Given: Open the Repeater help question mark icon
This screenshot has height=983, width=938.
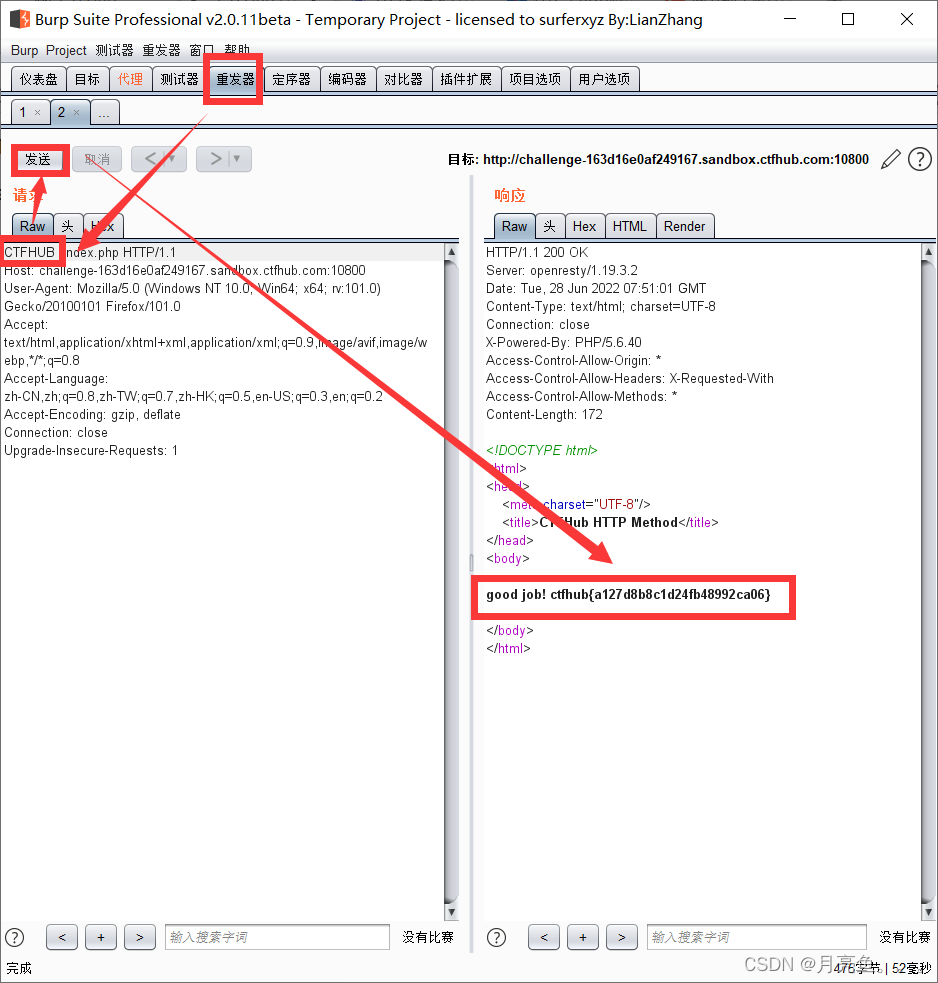Looking at the screenshot, I should pyautogui.click(x=920, y=159).
